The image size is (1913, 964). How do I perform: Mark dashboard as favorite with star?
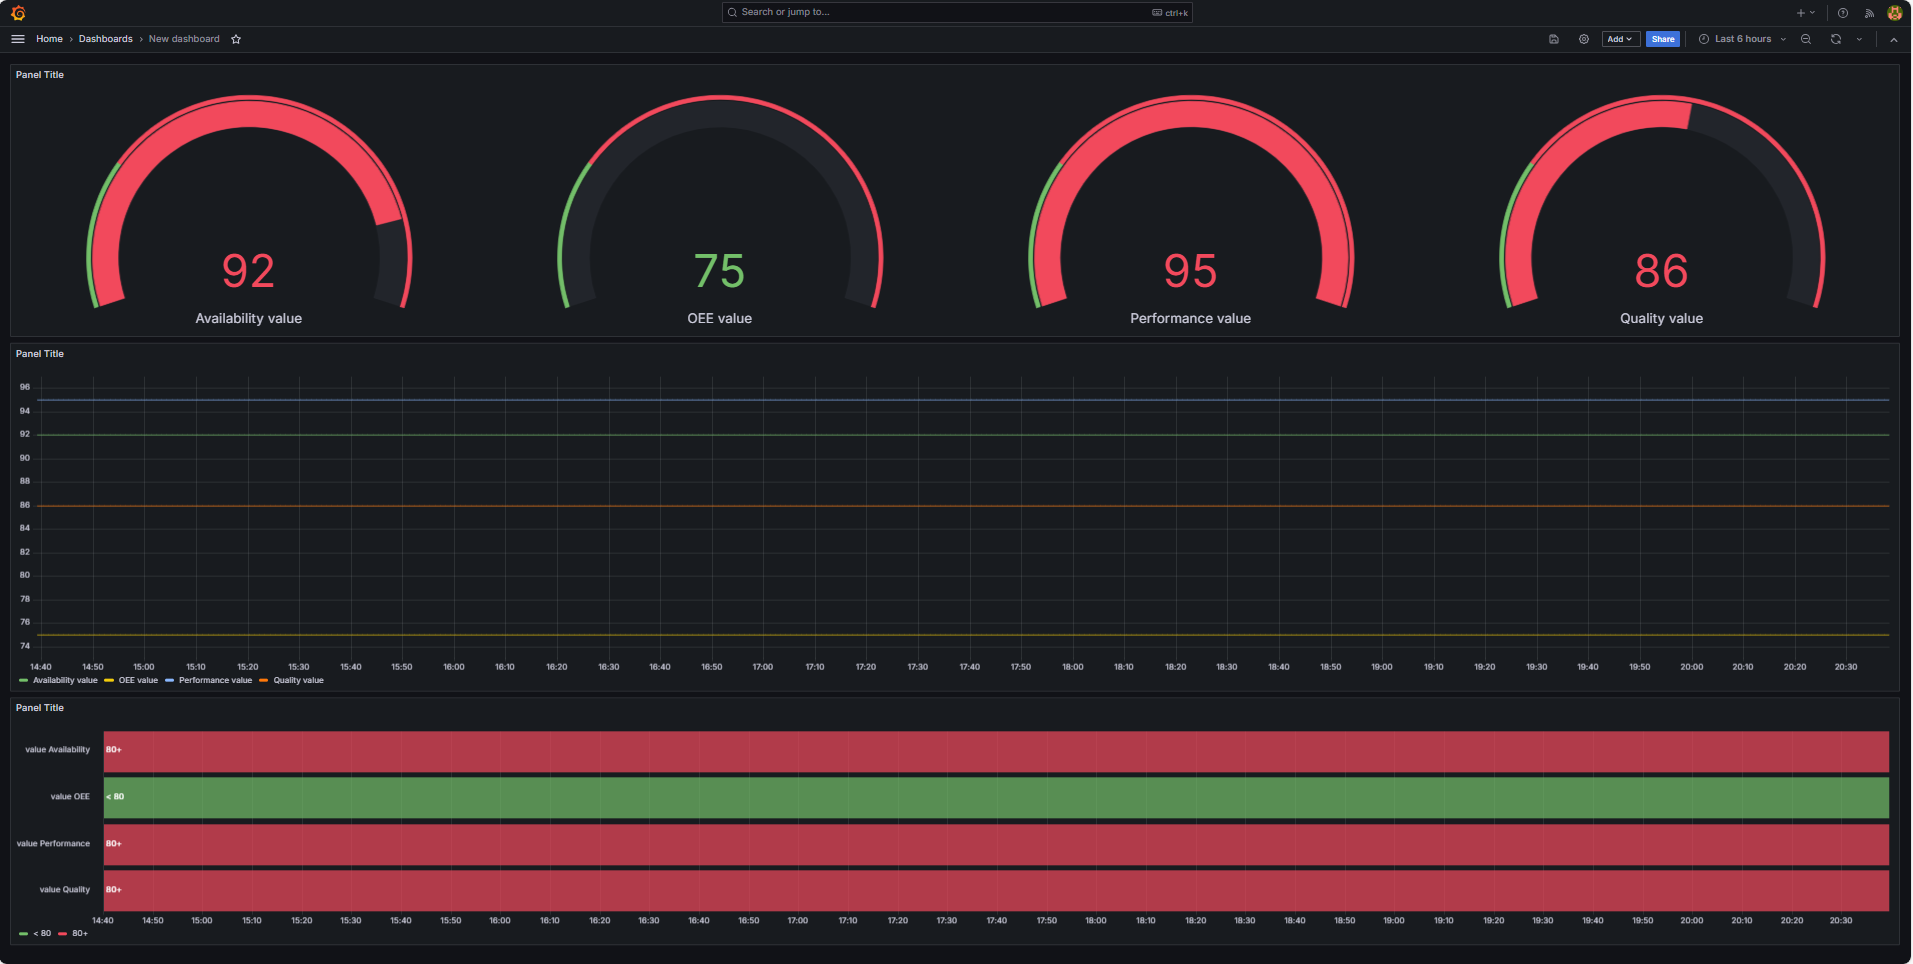236,39
